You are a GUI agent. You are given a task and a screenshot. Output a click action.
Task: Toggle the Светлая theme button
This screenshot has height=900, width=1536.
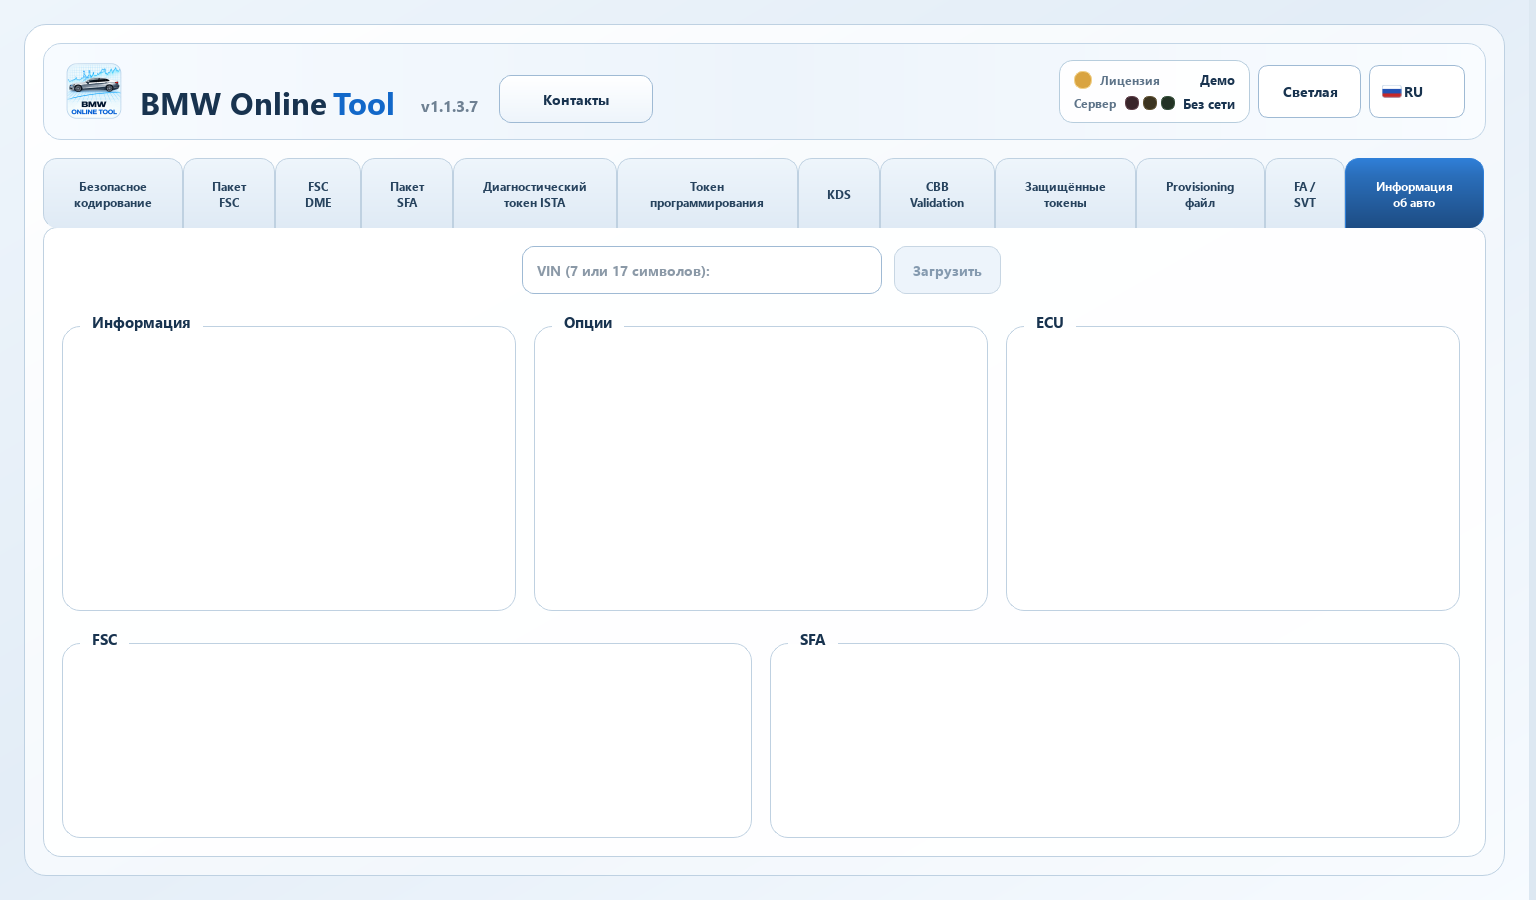click(x=1309, y=92)
